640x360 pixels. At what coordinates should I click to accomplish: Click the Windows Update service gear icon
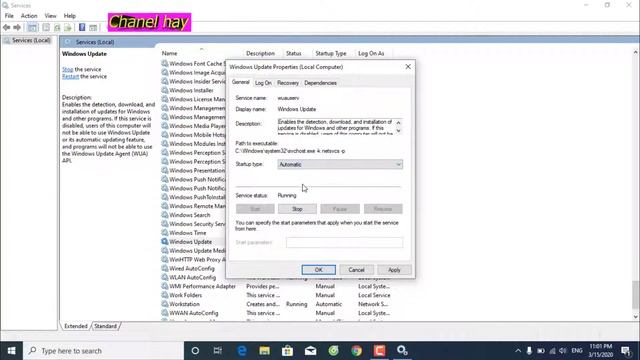point(164,242)
